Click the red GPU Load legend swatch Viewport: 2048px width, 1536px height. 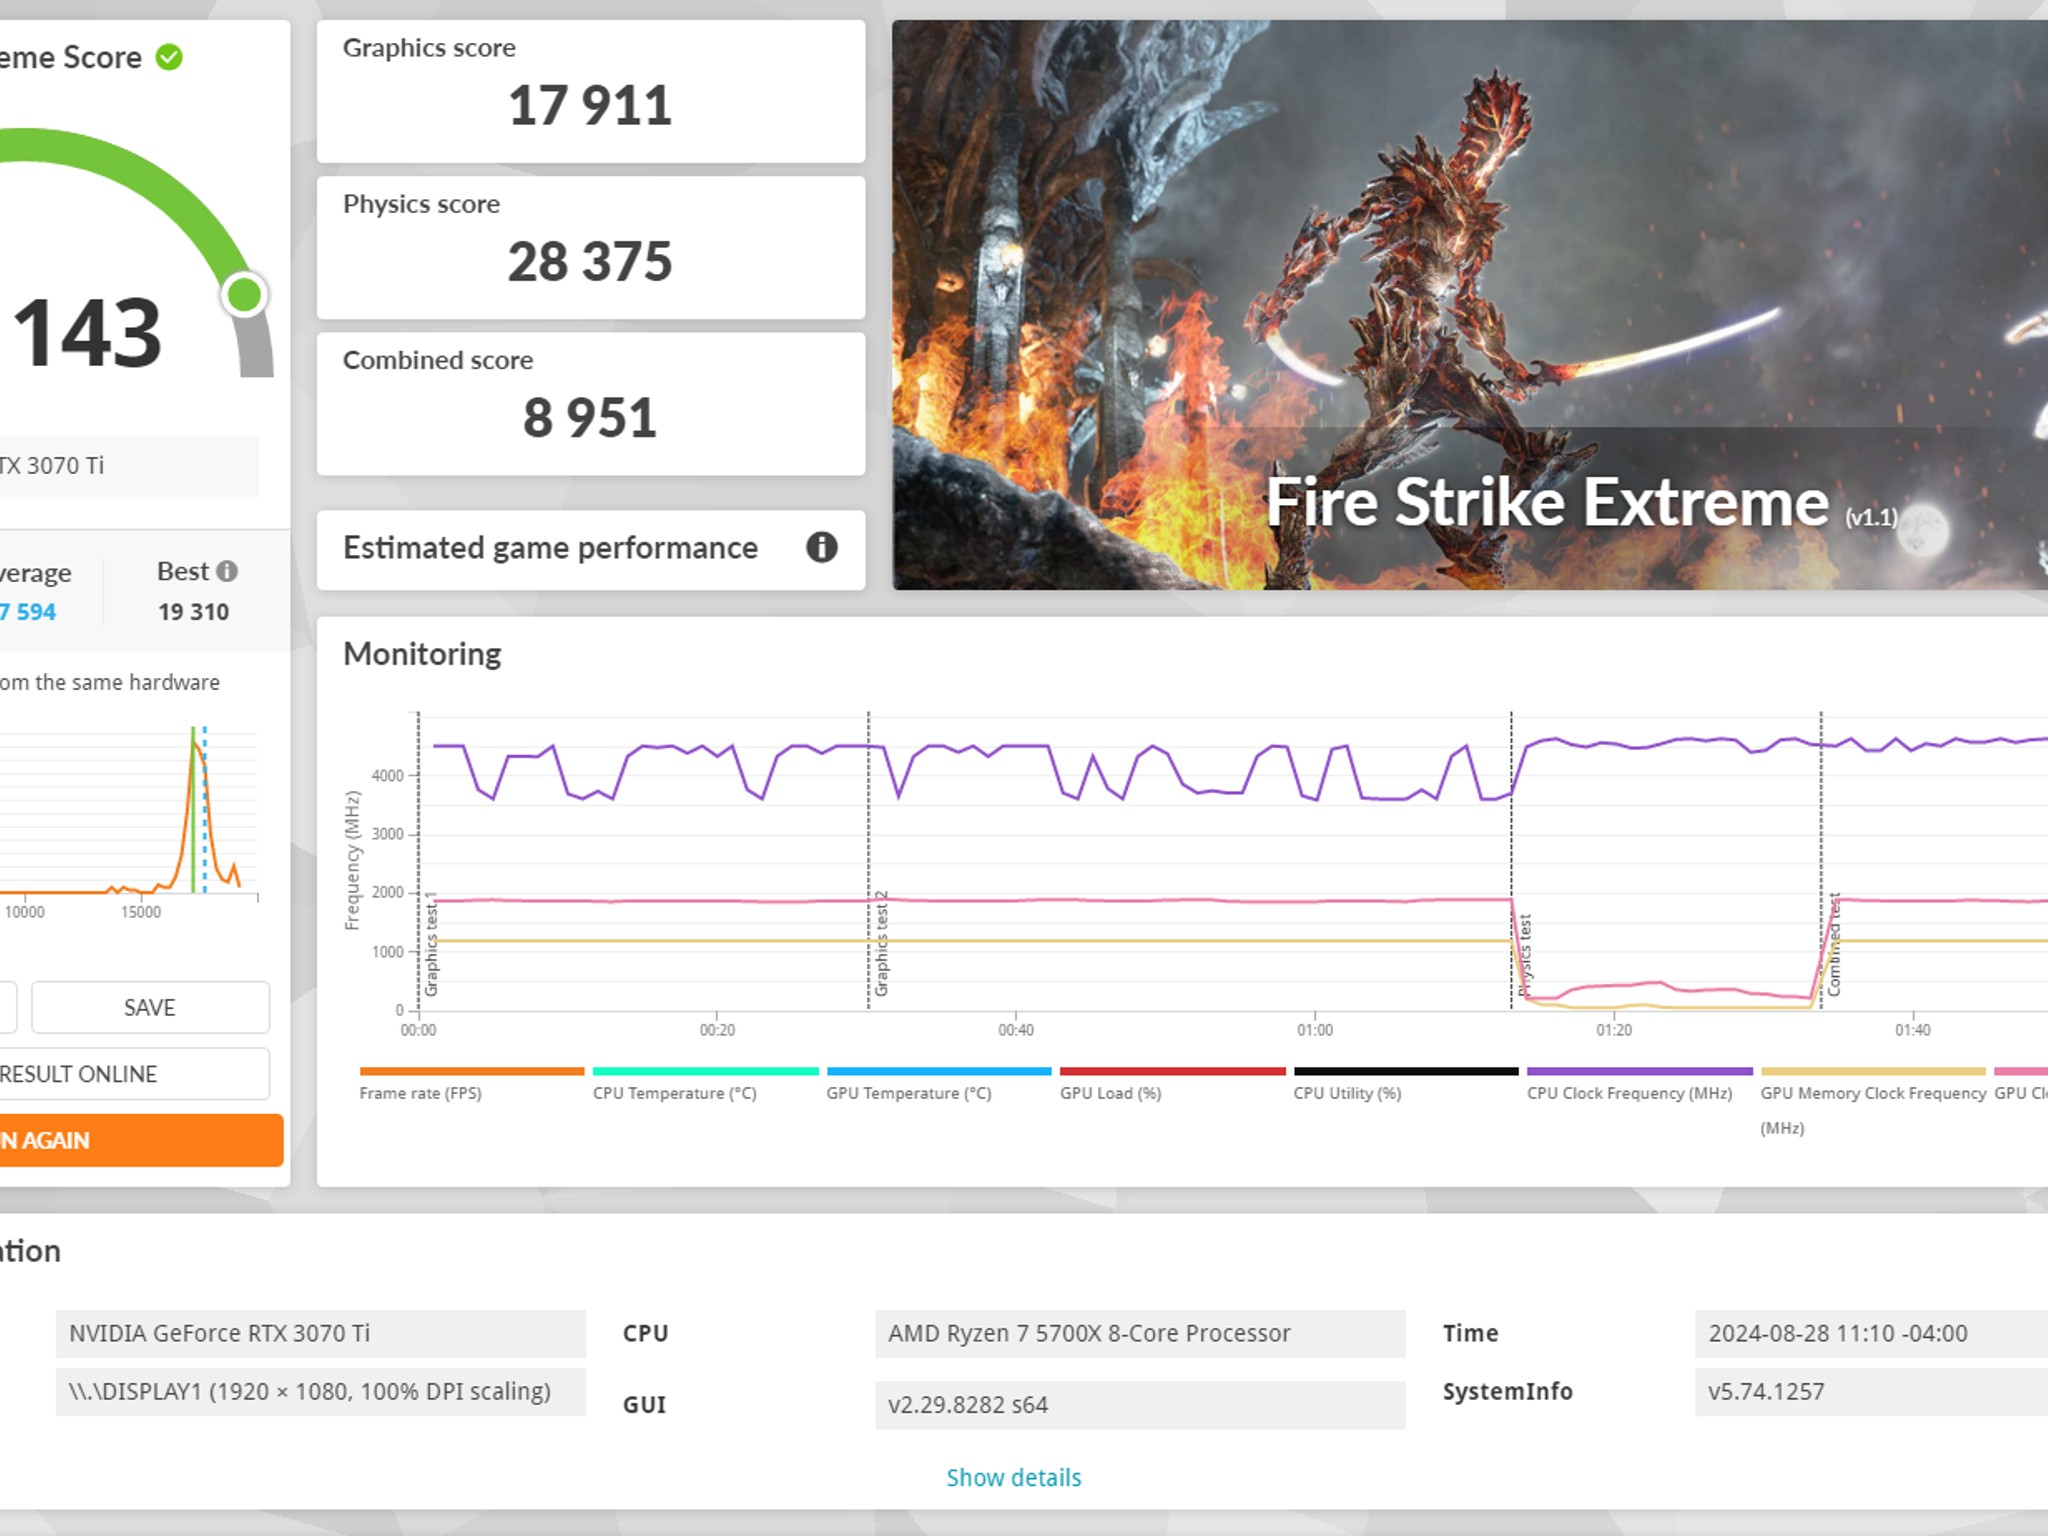tap(1173, 1071)
